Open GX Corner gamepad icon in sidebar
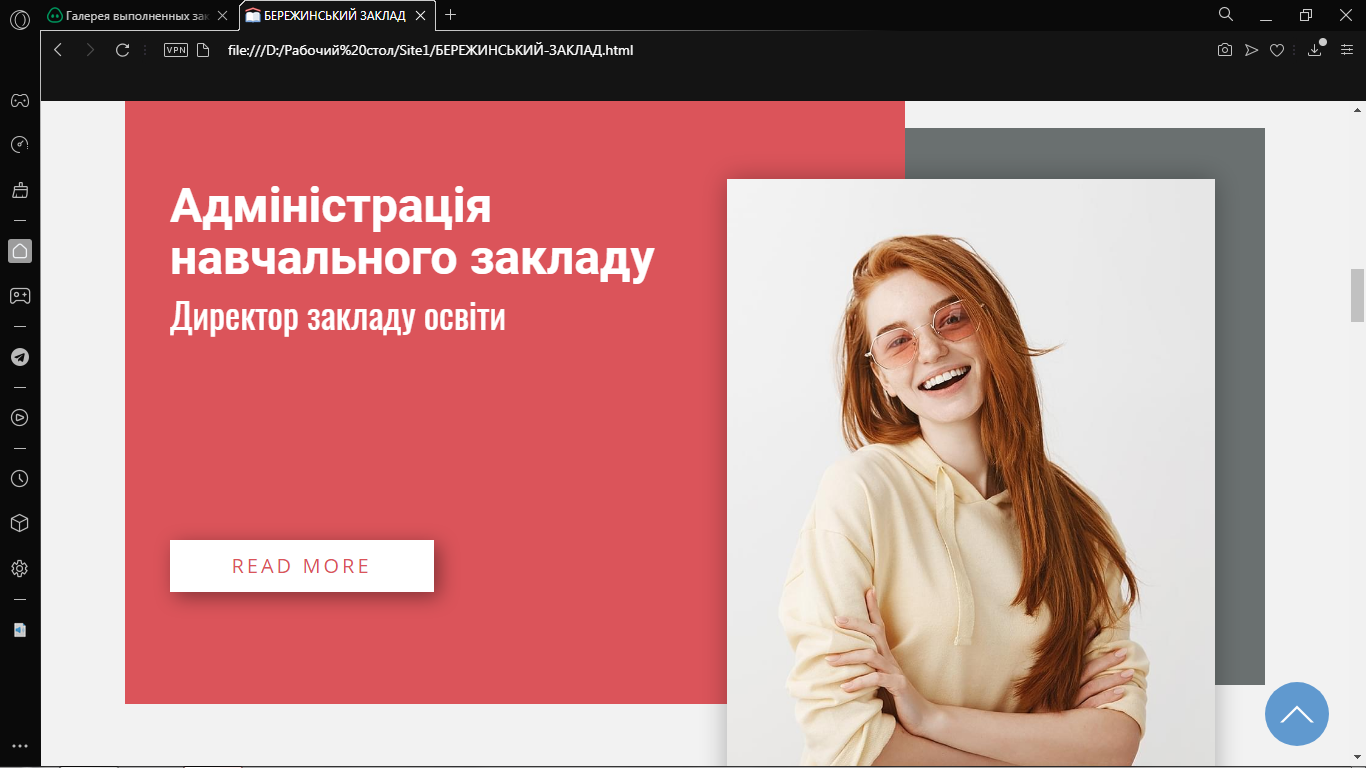Image resolution: width=1366 pixels, height=768 pixels. point(20,100)
